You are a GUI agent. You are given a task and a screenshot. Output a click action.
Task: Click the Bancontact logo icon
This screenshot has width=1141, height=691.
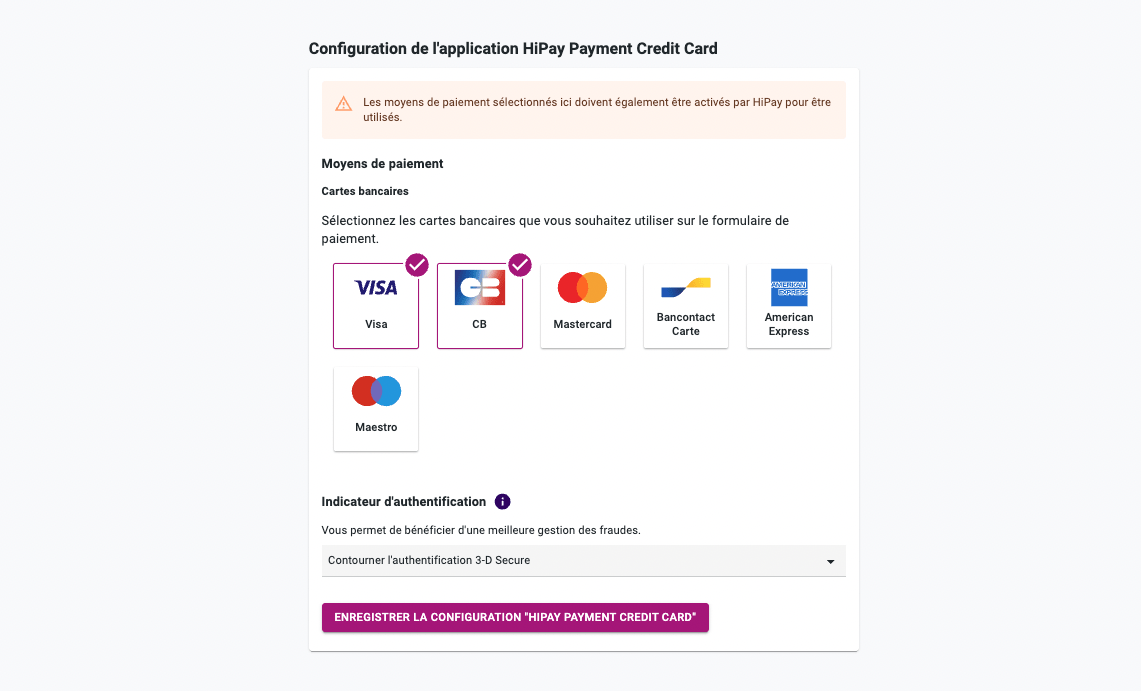[685, 287]
